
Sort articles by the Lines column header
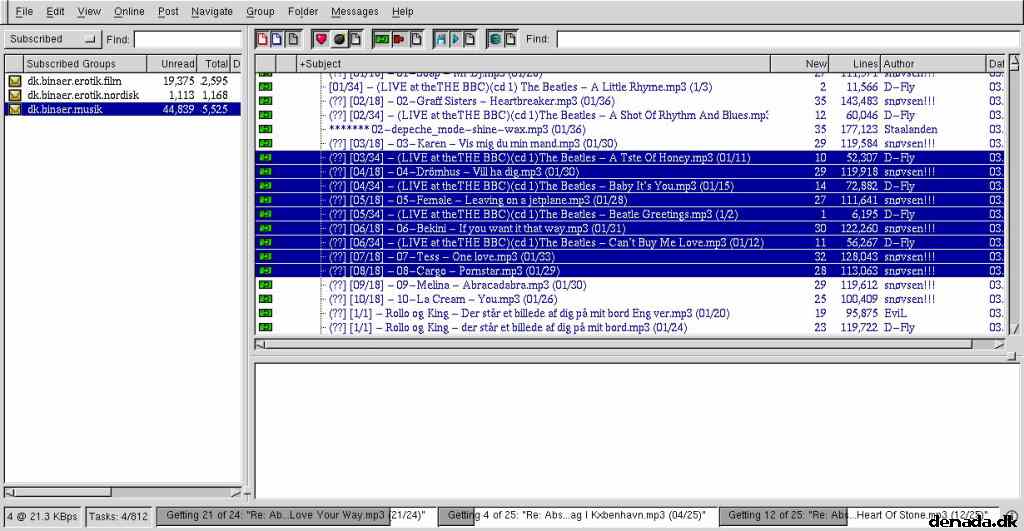(x=855, y=64)
